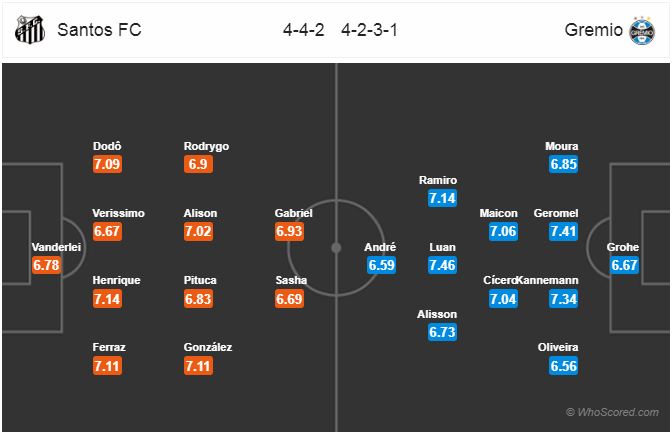Open Oliveira's 6.56 rating badge
Screen dimensions: 672x432
pos(561,366)
